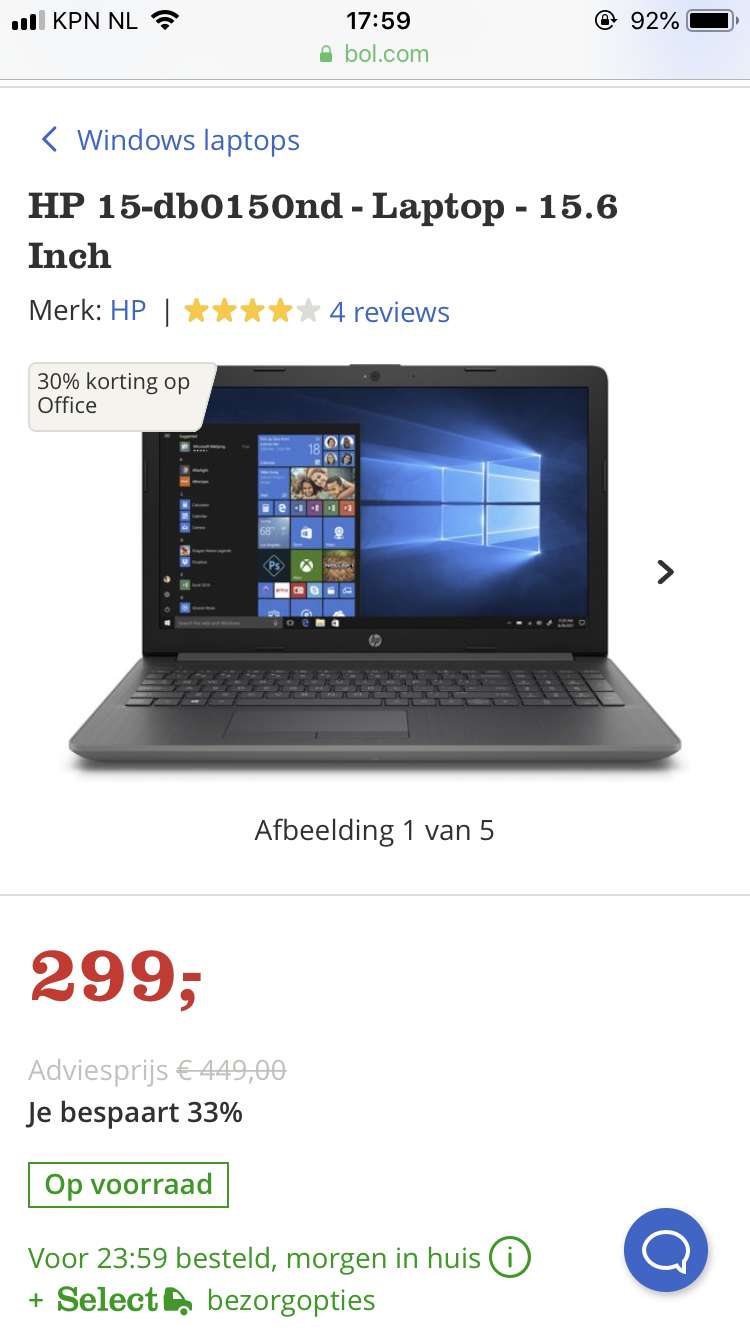Tap the product title HP 15-db0150nd
The width and height of the screenshot is (750, 1334).
(x=323, y=231)
